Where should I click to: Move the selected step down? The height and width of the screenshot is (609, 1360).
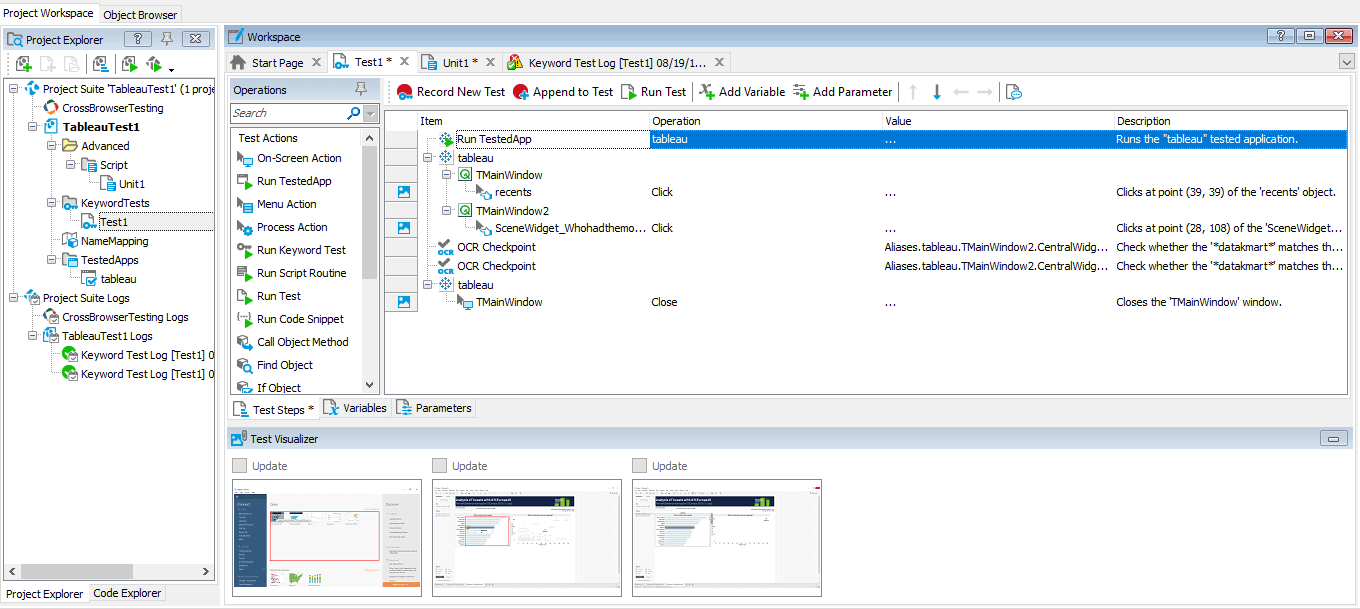(937, 92)
